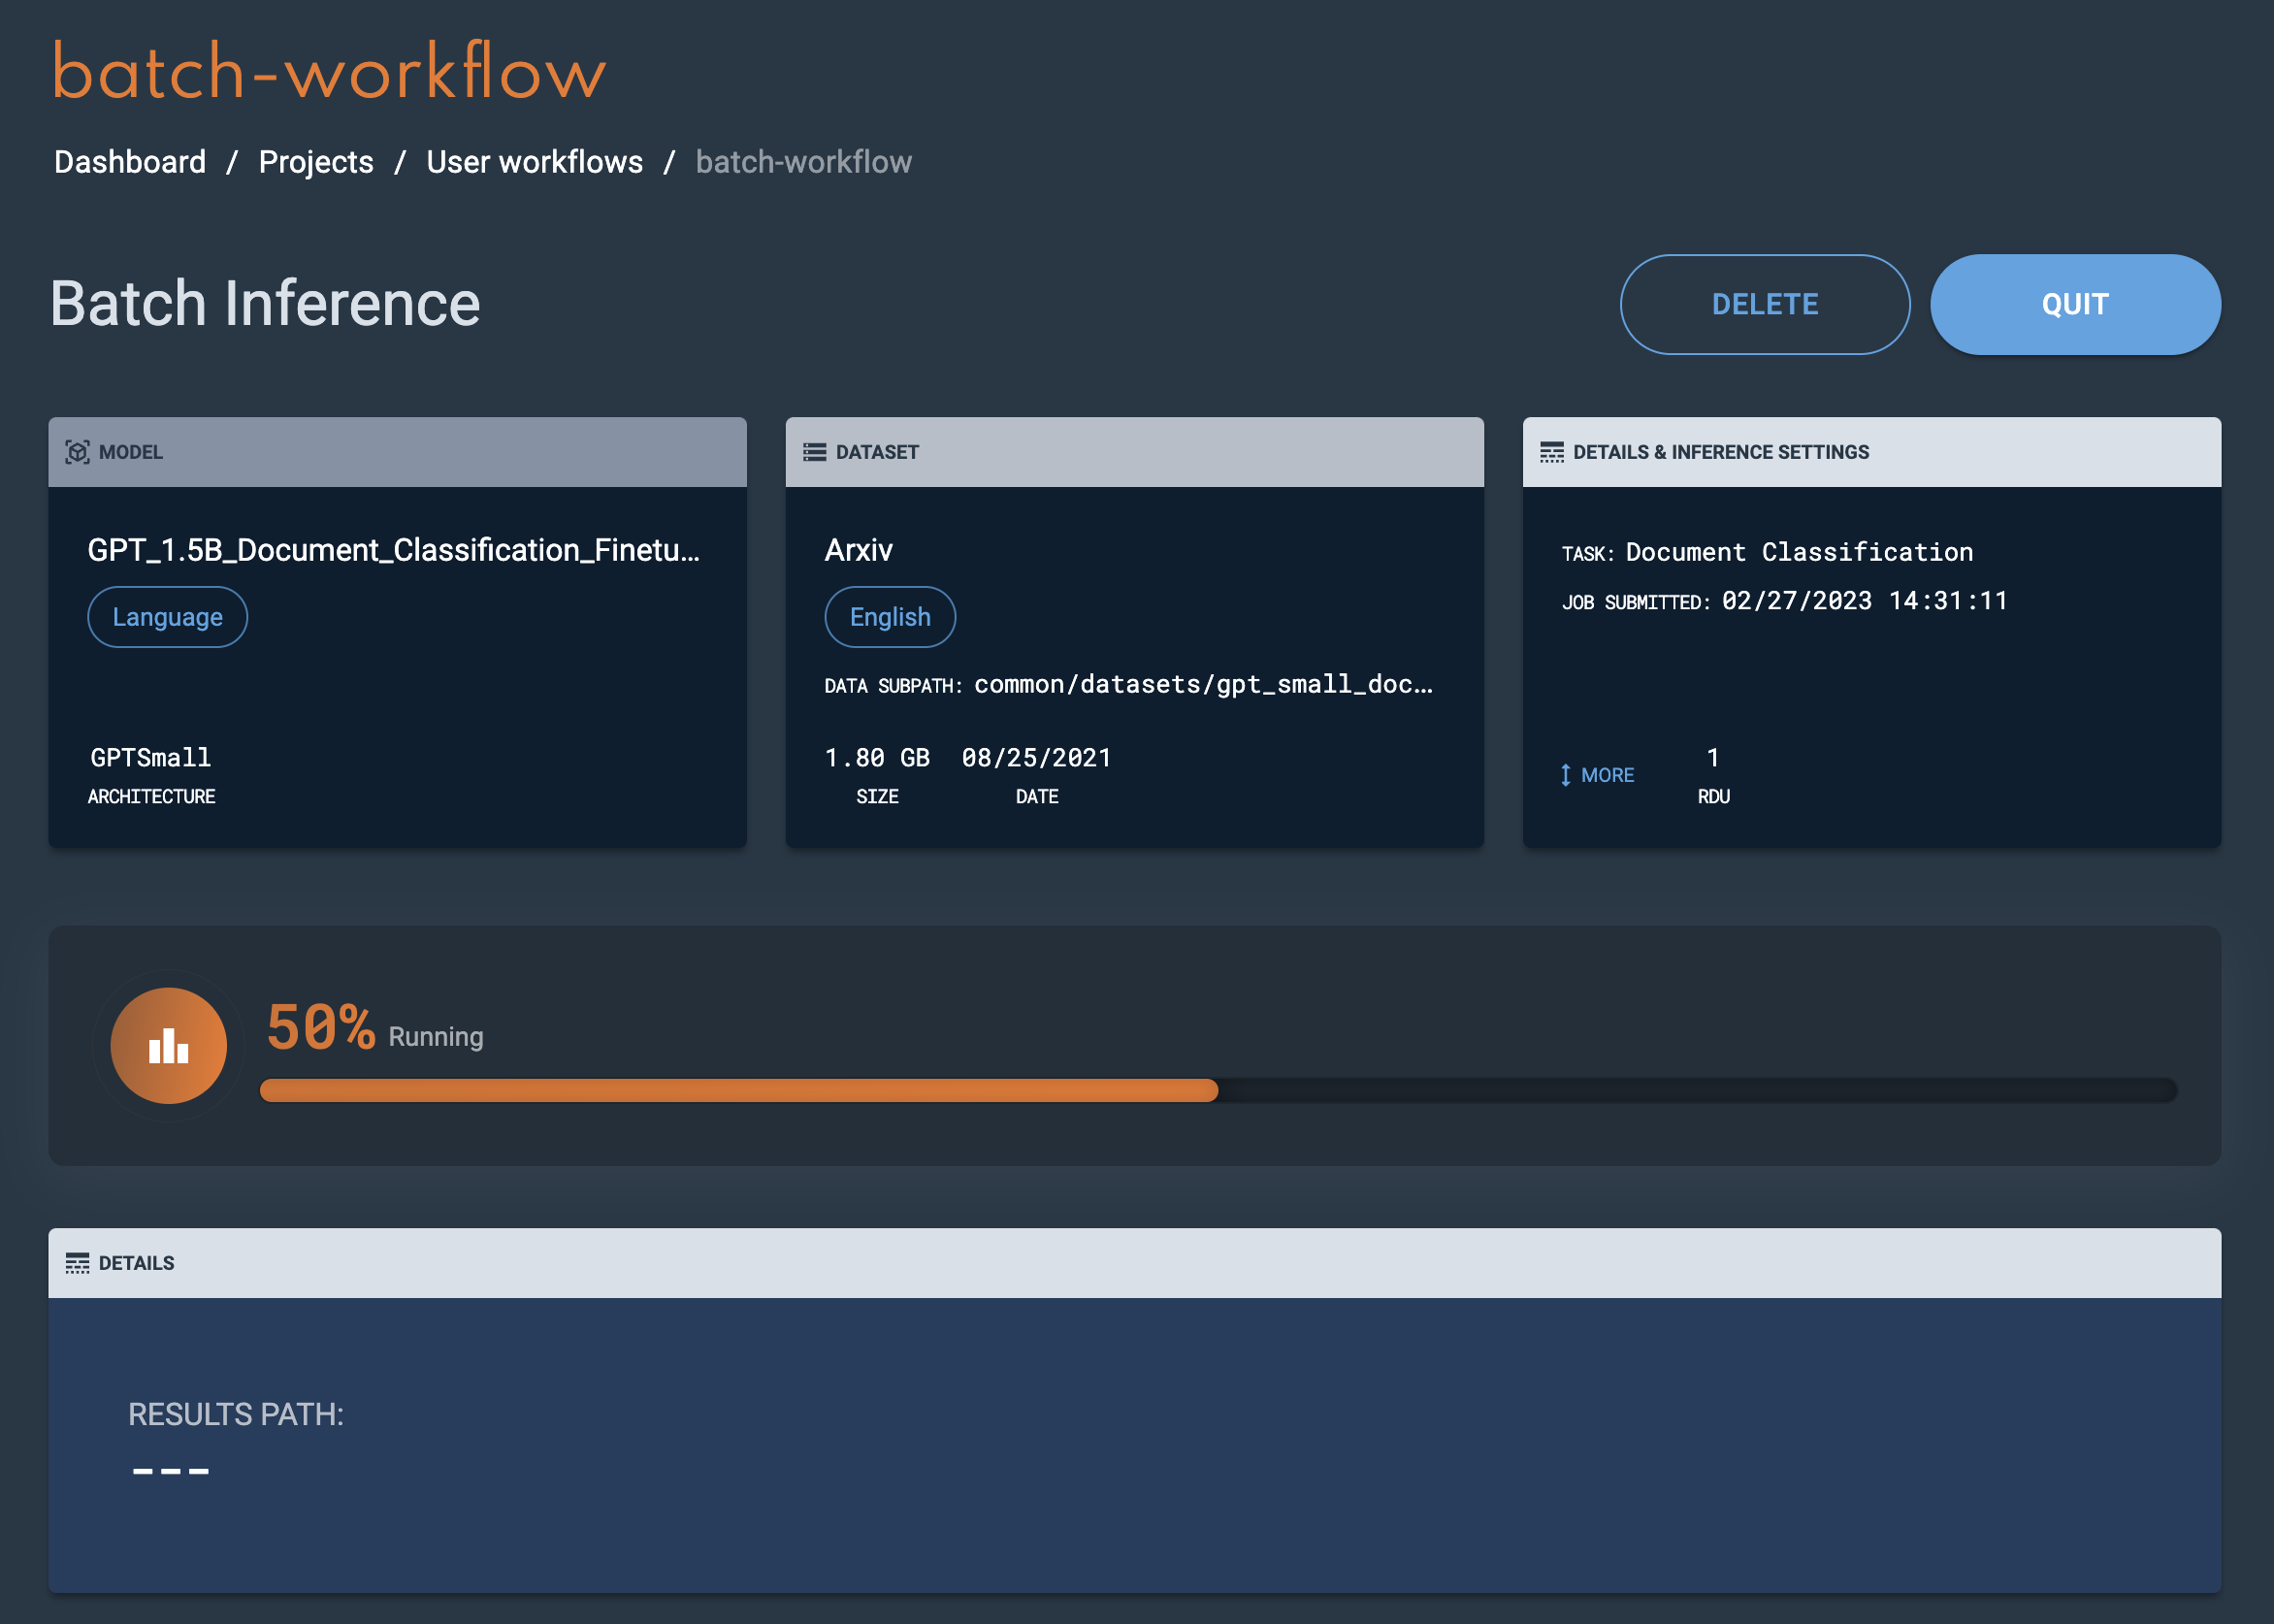Click the DATASET card header label

(877, 452)
